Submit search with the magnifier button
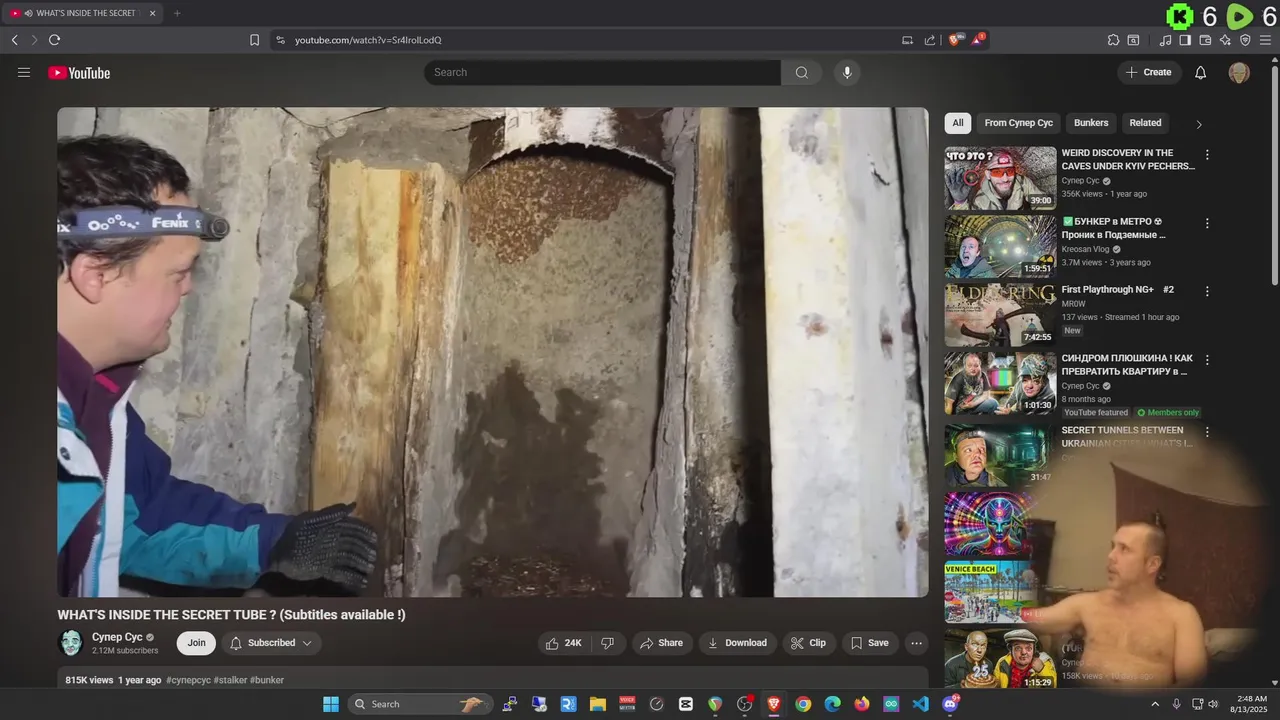Screen dimensions: 1280x720 802,72
